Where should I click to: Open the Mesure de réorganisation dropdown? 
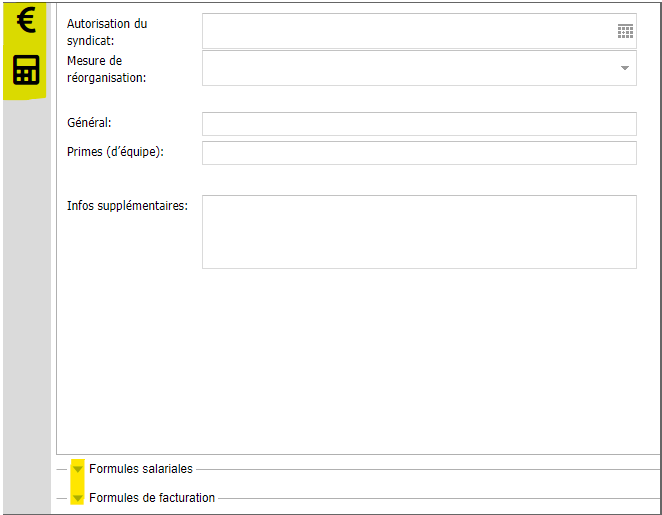coord(625,68)
